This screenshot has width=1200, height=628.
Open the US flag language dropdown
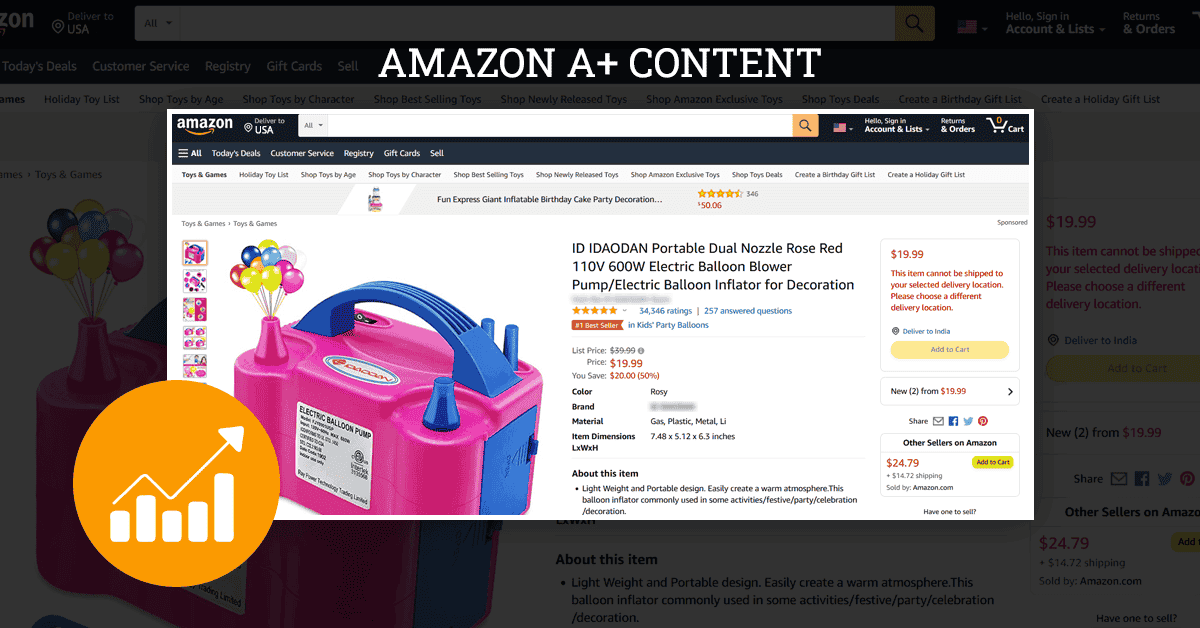844,127
